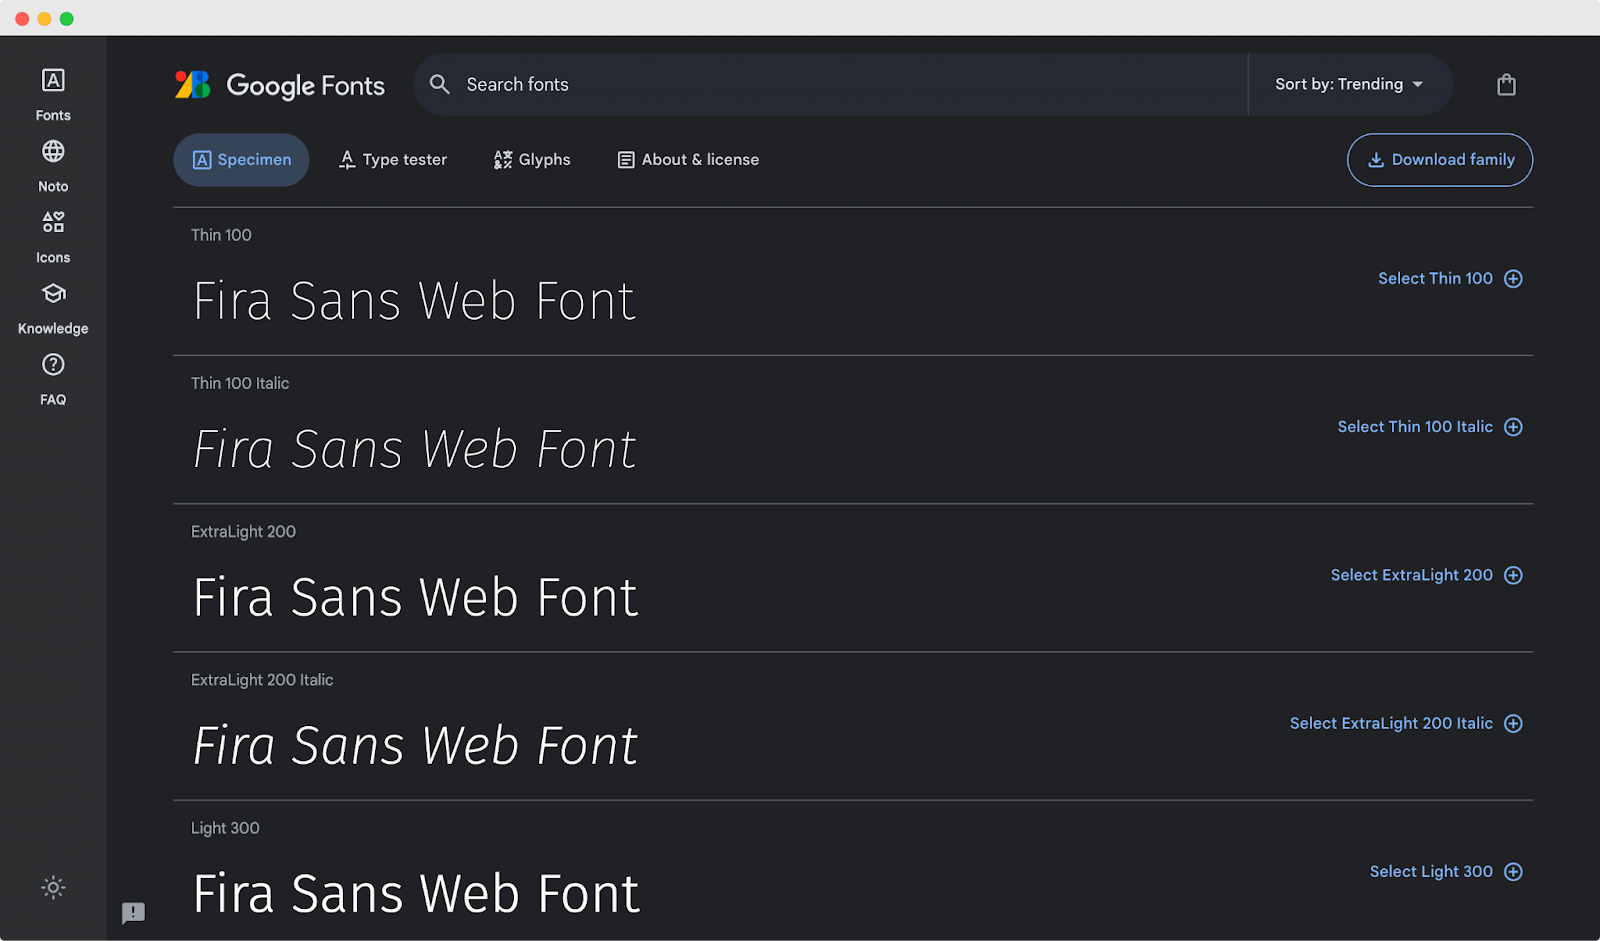Add Thin 100 style to selection

pyautogui.click(x=1450, y=278)
